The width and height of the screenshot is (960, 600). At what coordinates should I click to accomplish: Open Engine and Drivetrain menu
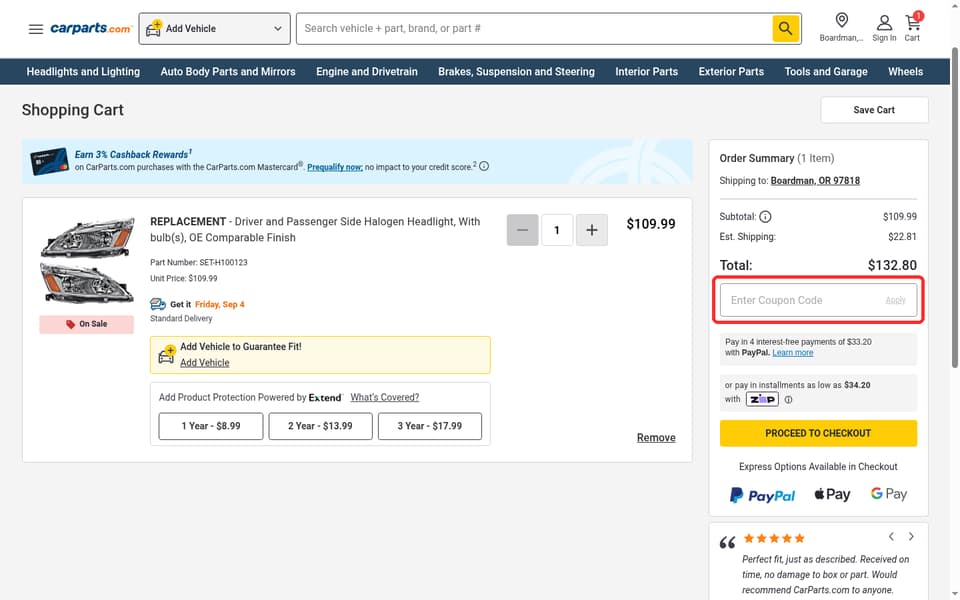tap(367, 72)
